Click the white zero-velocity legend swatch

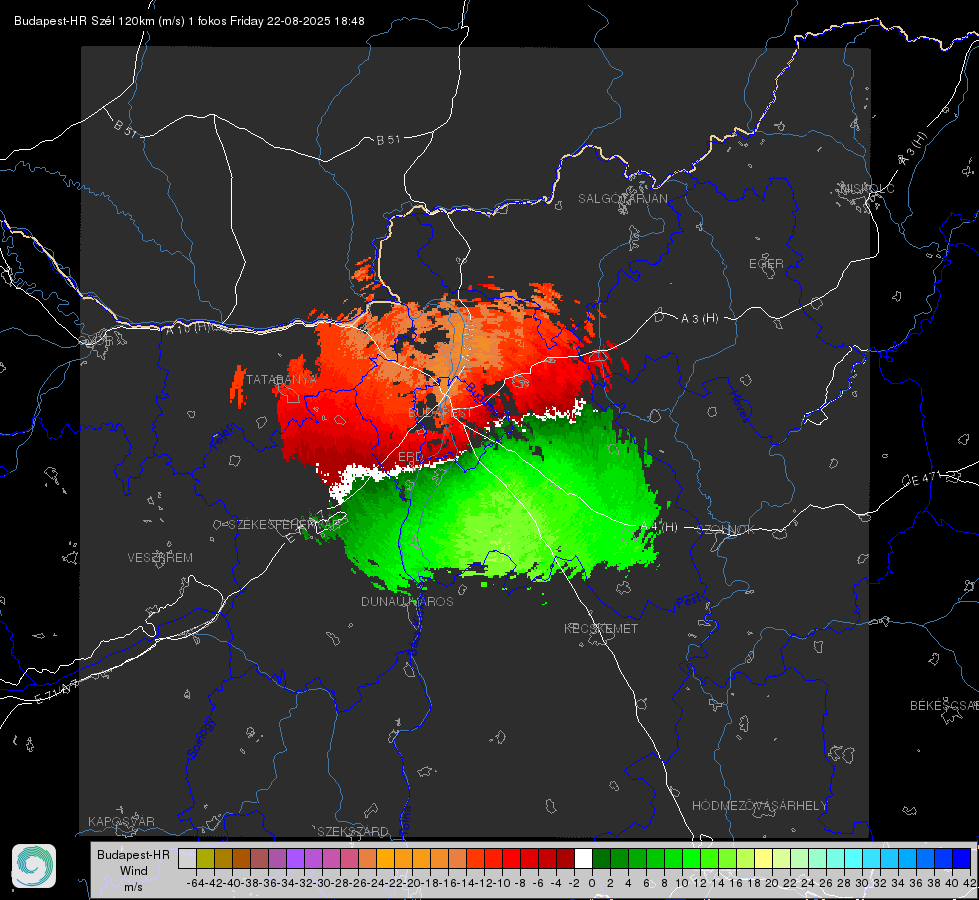[x=583, y=858]
